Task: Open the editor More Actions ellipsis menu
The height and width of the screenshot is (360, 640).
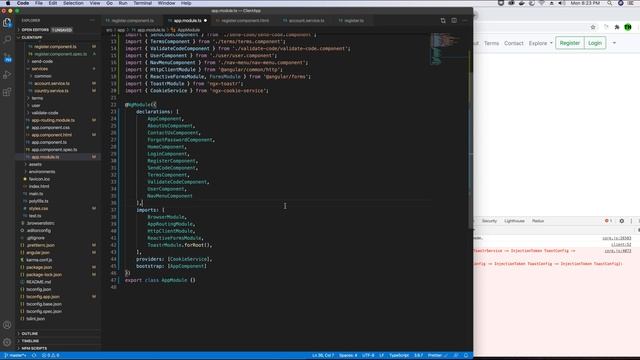Action: tap(464, 20)
